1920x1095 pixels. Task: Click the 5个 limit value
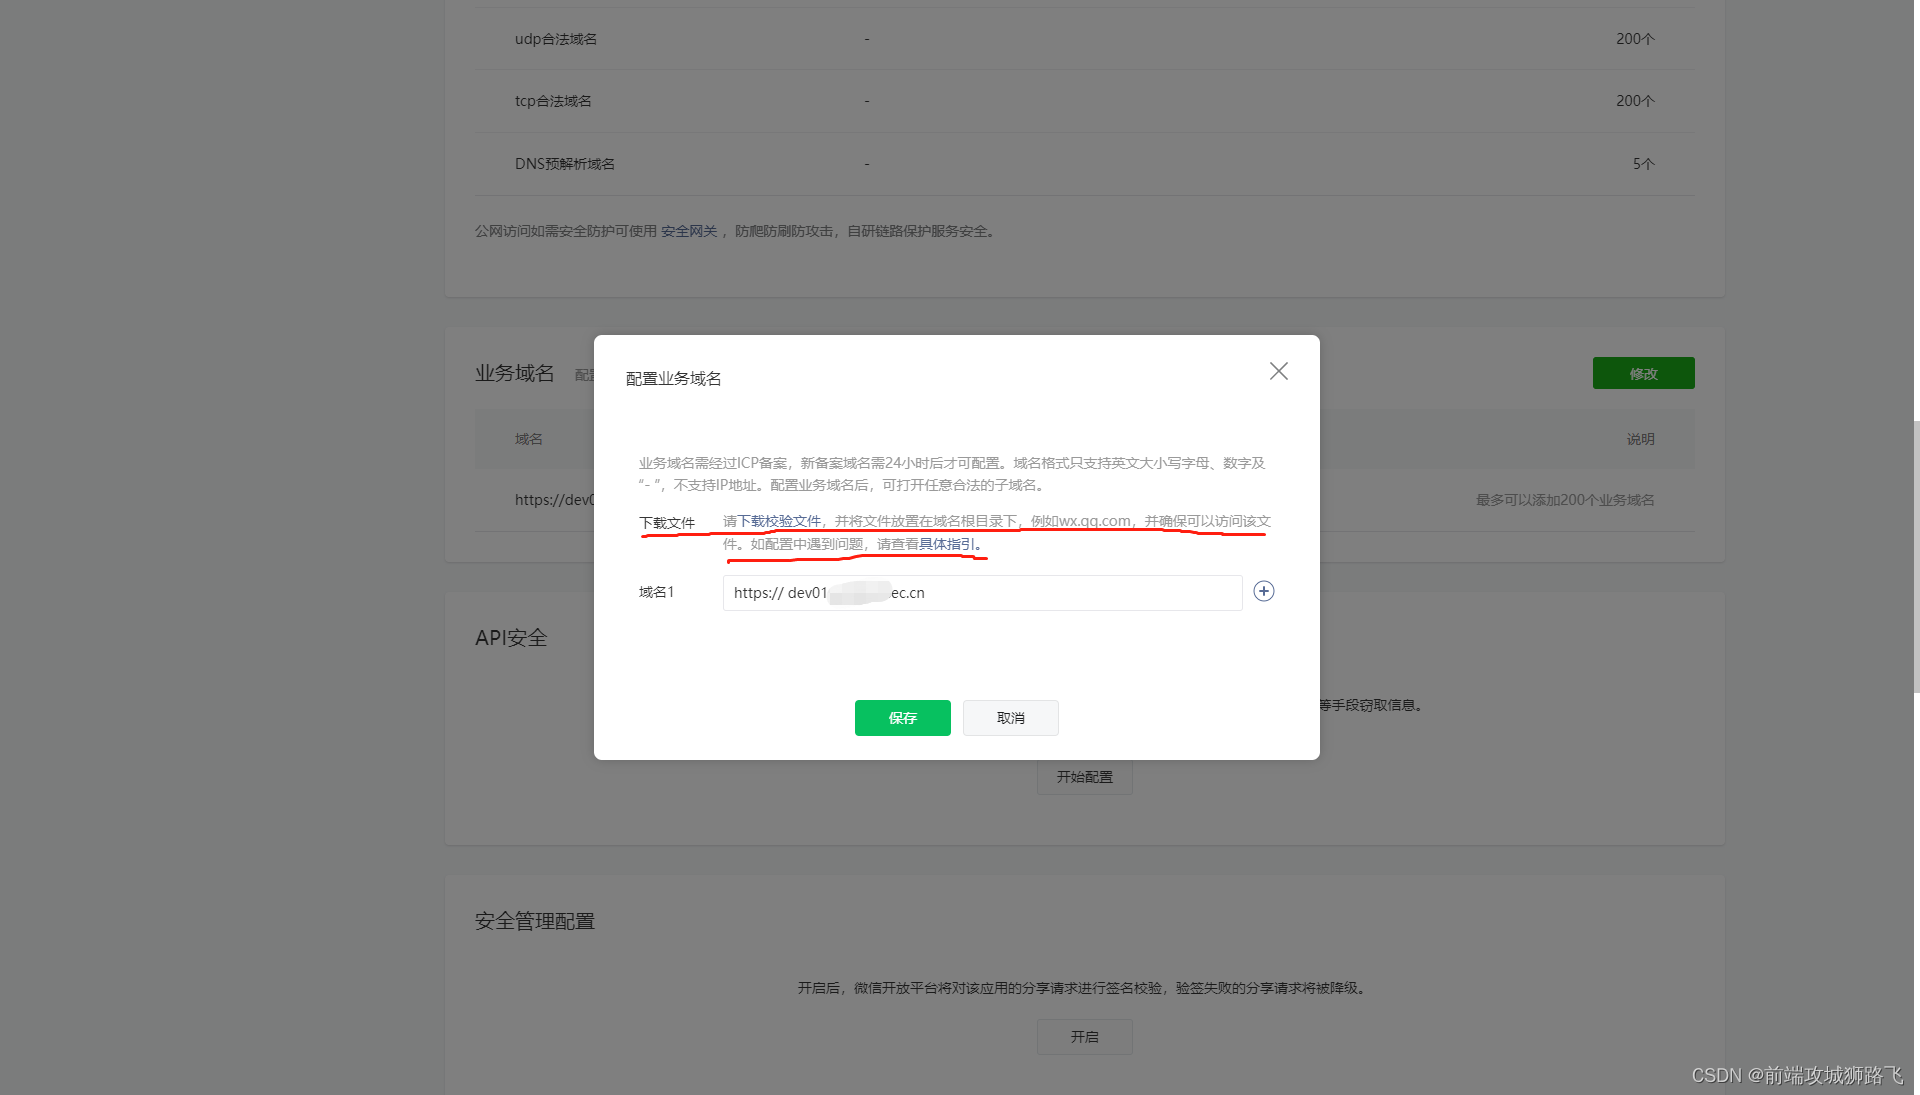(1643, 164)
